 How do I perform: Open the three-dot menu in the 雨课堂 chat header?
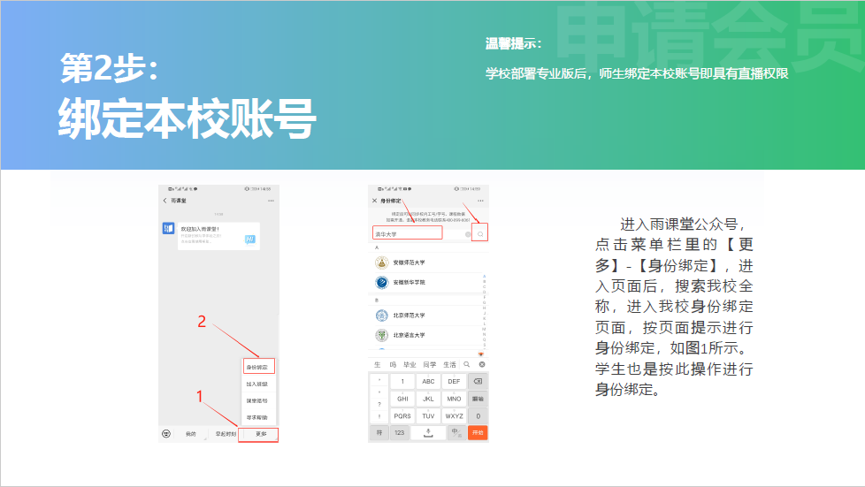pyautogui.click(x=271, y=201)
